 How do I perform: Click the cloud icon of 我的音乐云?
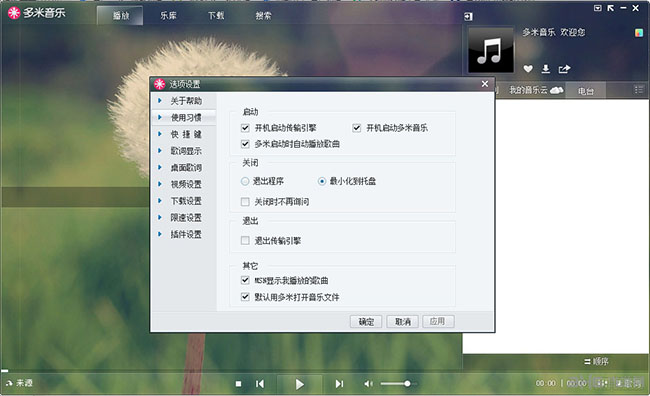556,90
